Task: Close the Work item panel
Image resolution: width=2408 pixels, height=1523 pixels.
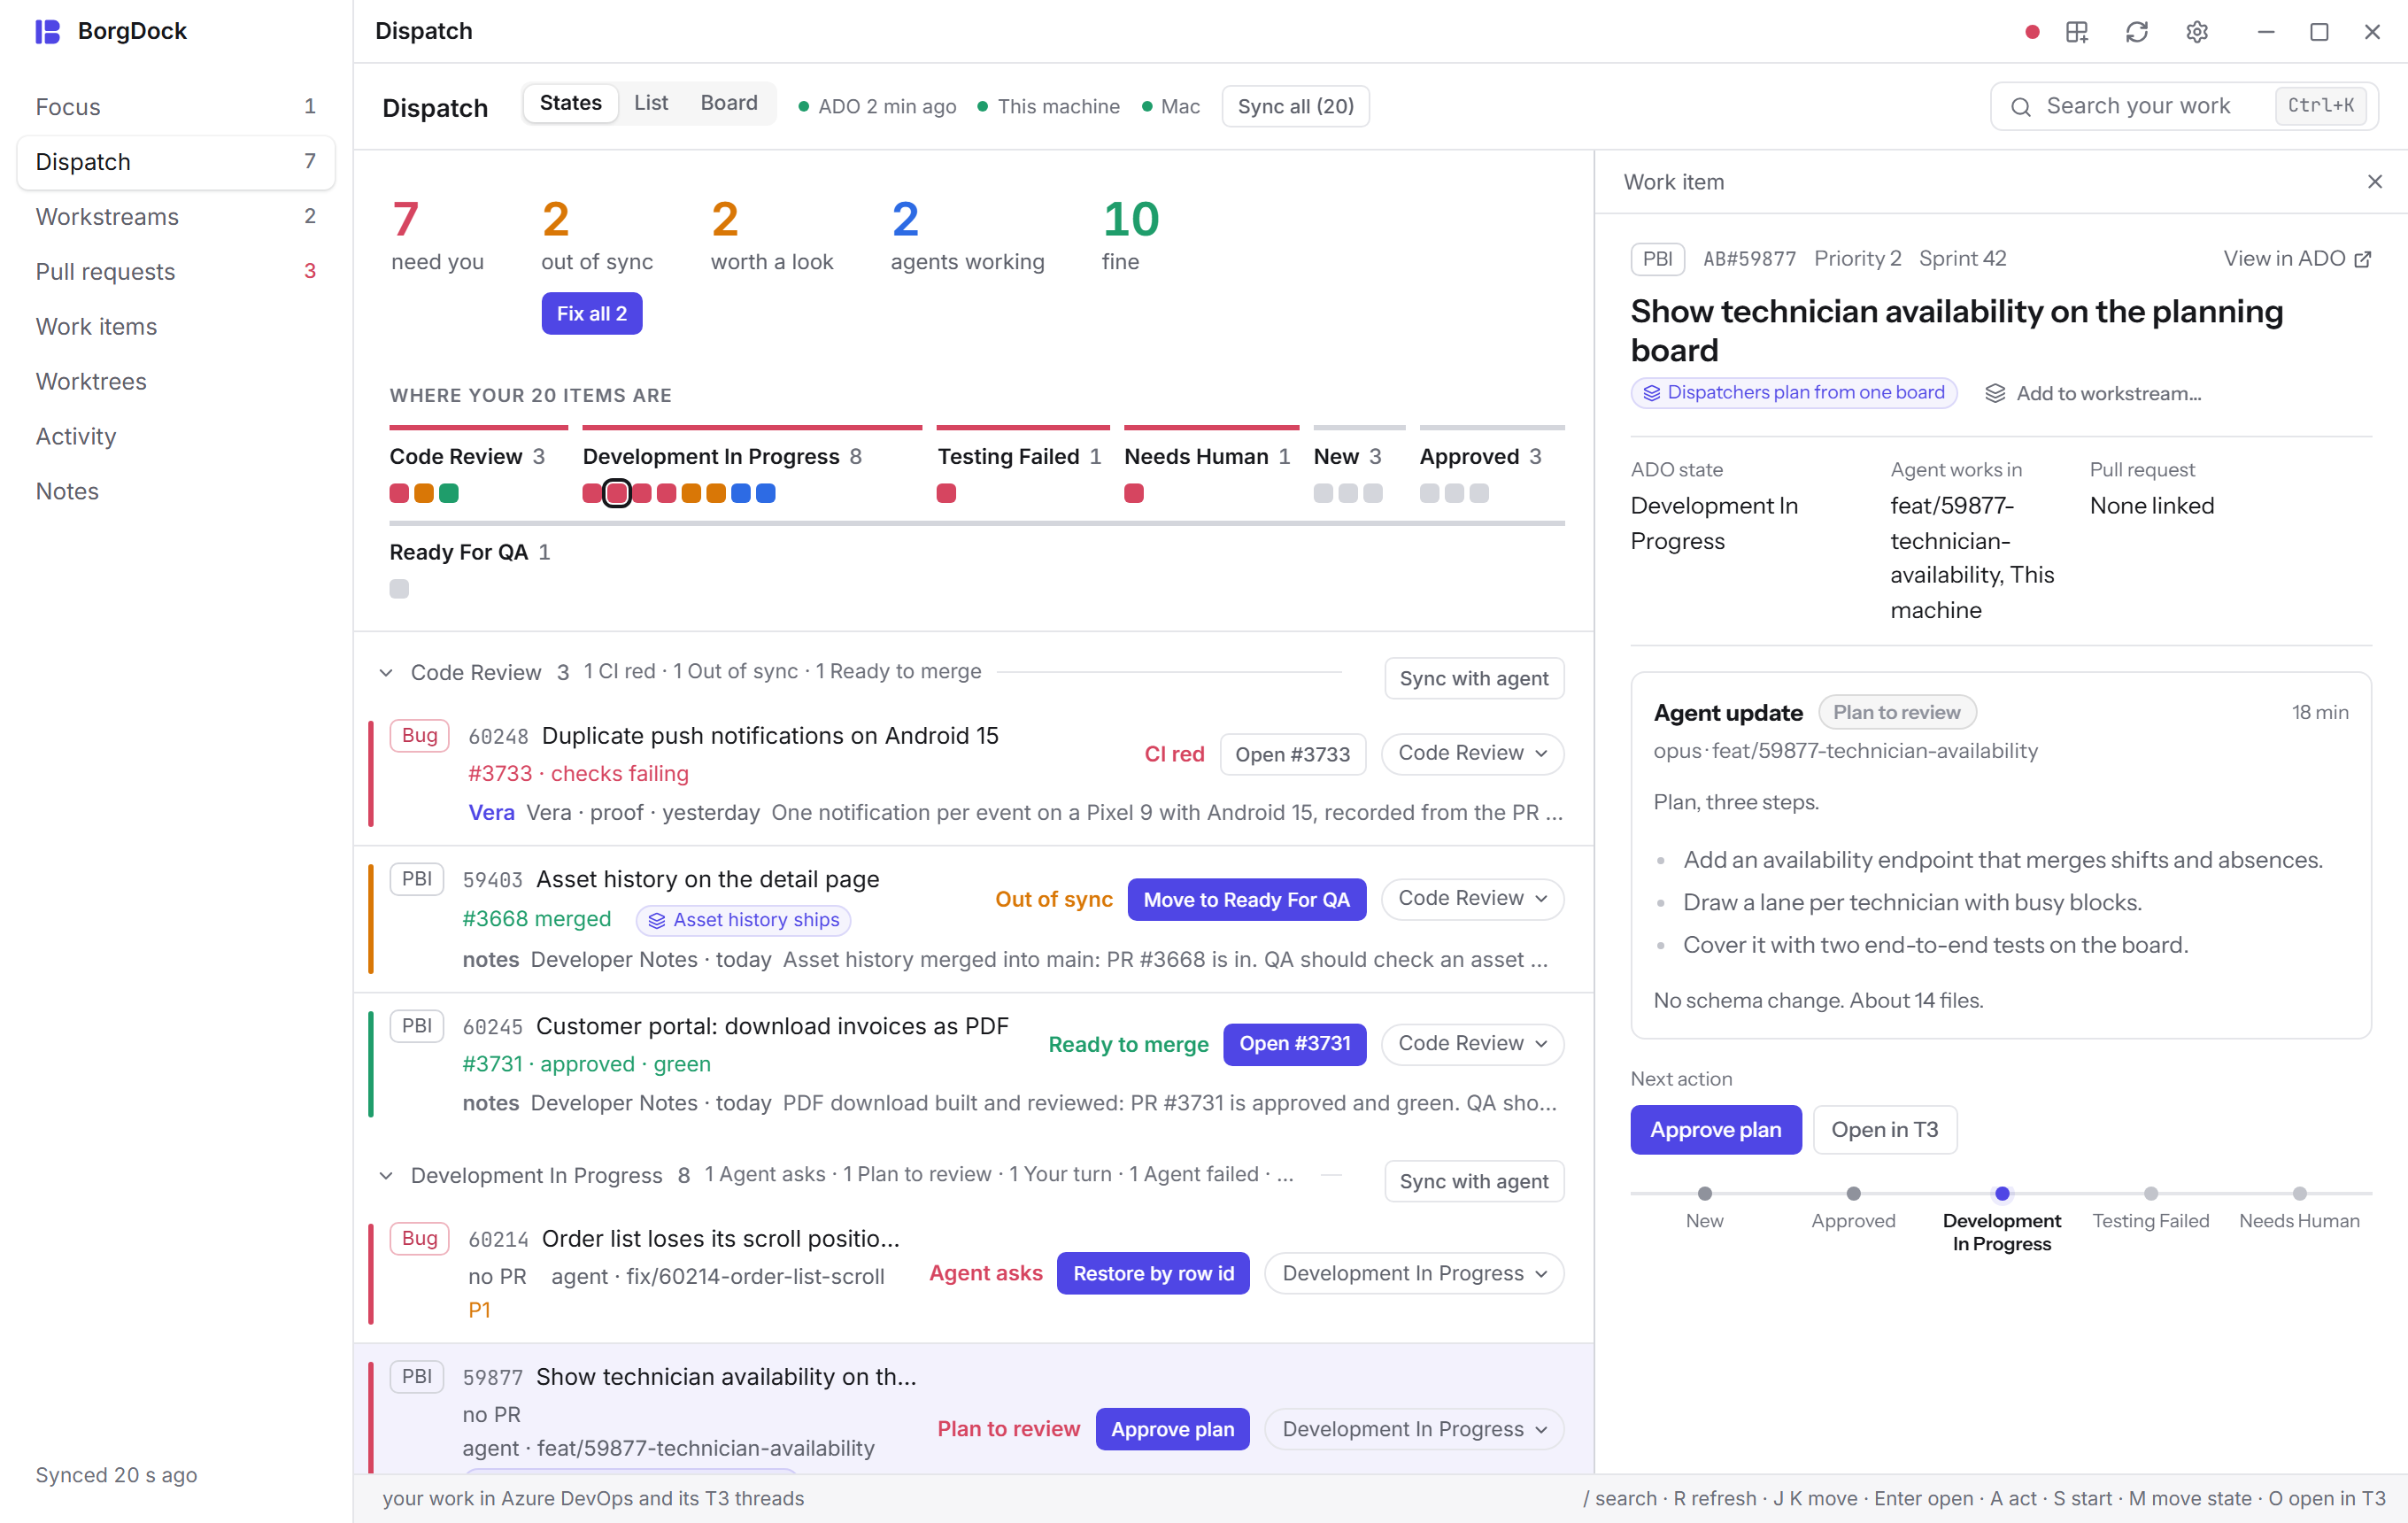Action: (x=2374, y=182)
